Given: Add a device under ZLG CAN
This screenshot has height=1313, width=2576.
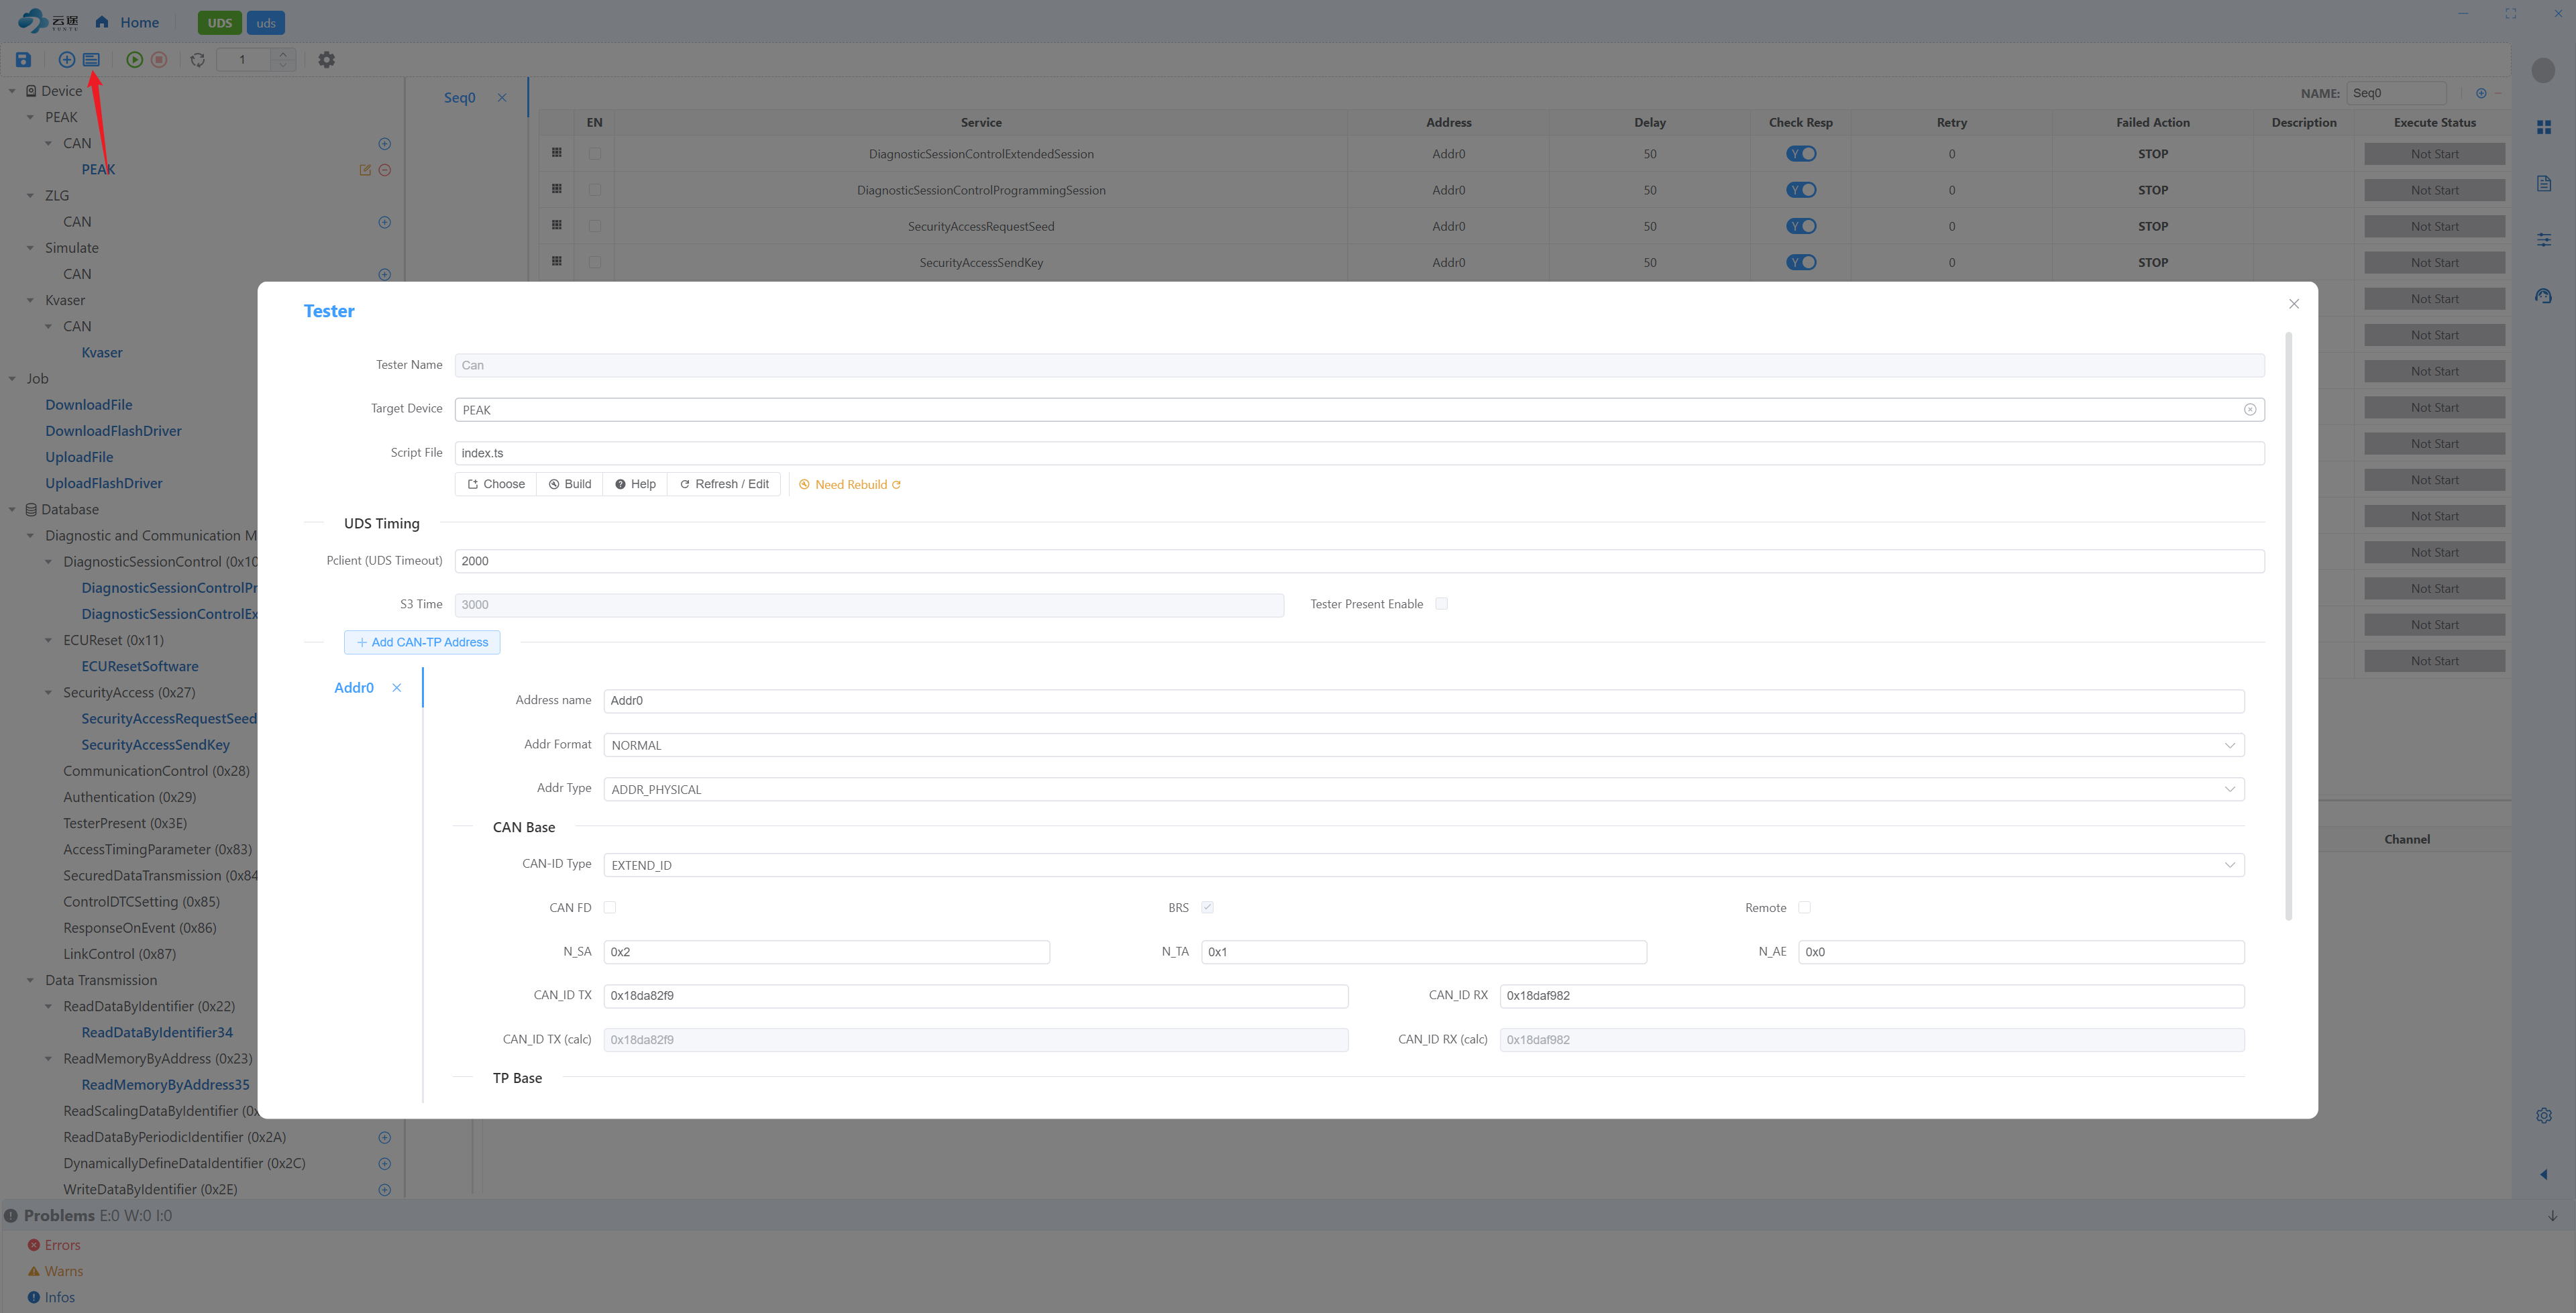Looking at the screenshot, I should 385,222.
